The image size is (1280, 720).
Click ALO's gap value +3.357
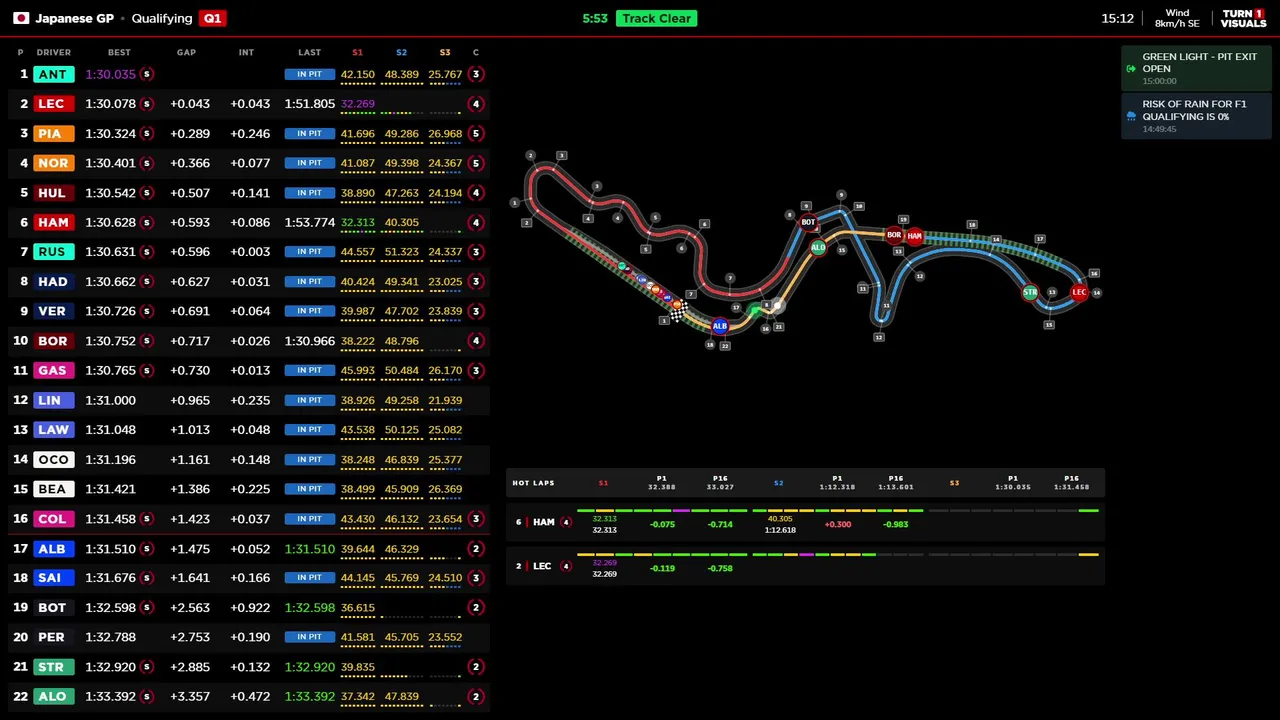point(190,696)
